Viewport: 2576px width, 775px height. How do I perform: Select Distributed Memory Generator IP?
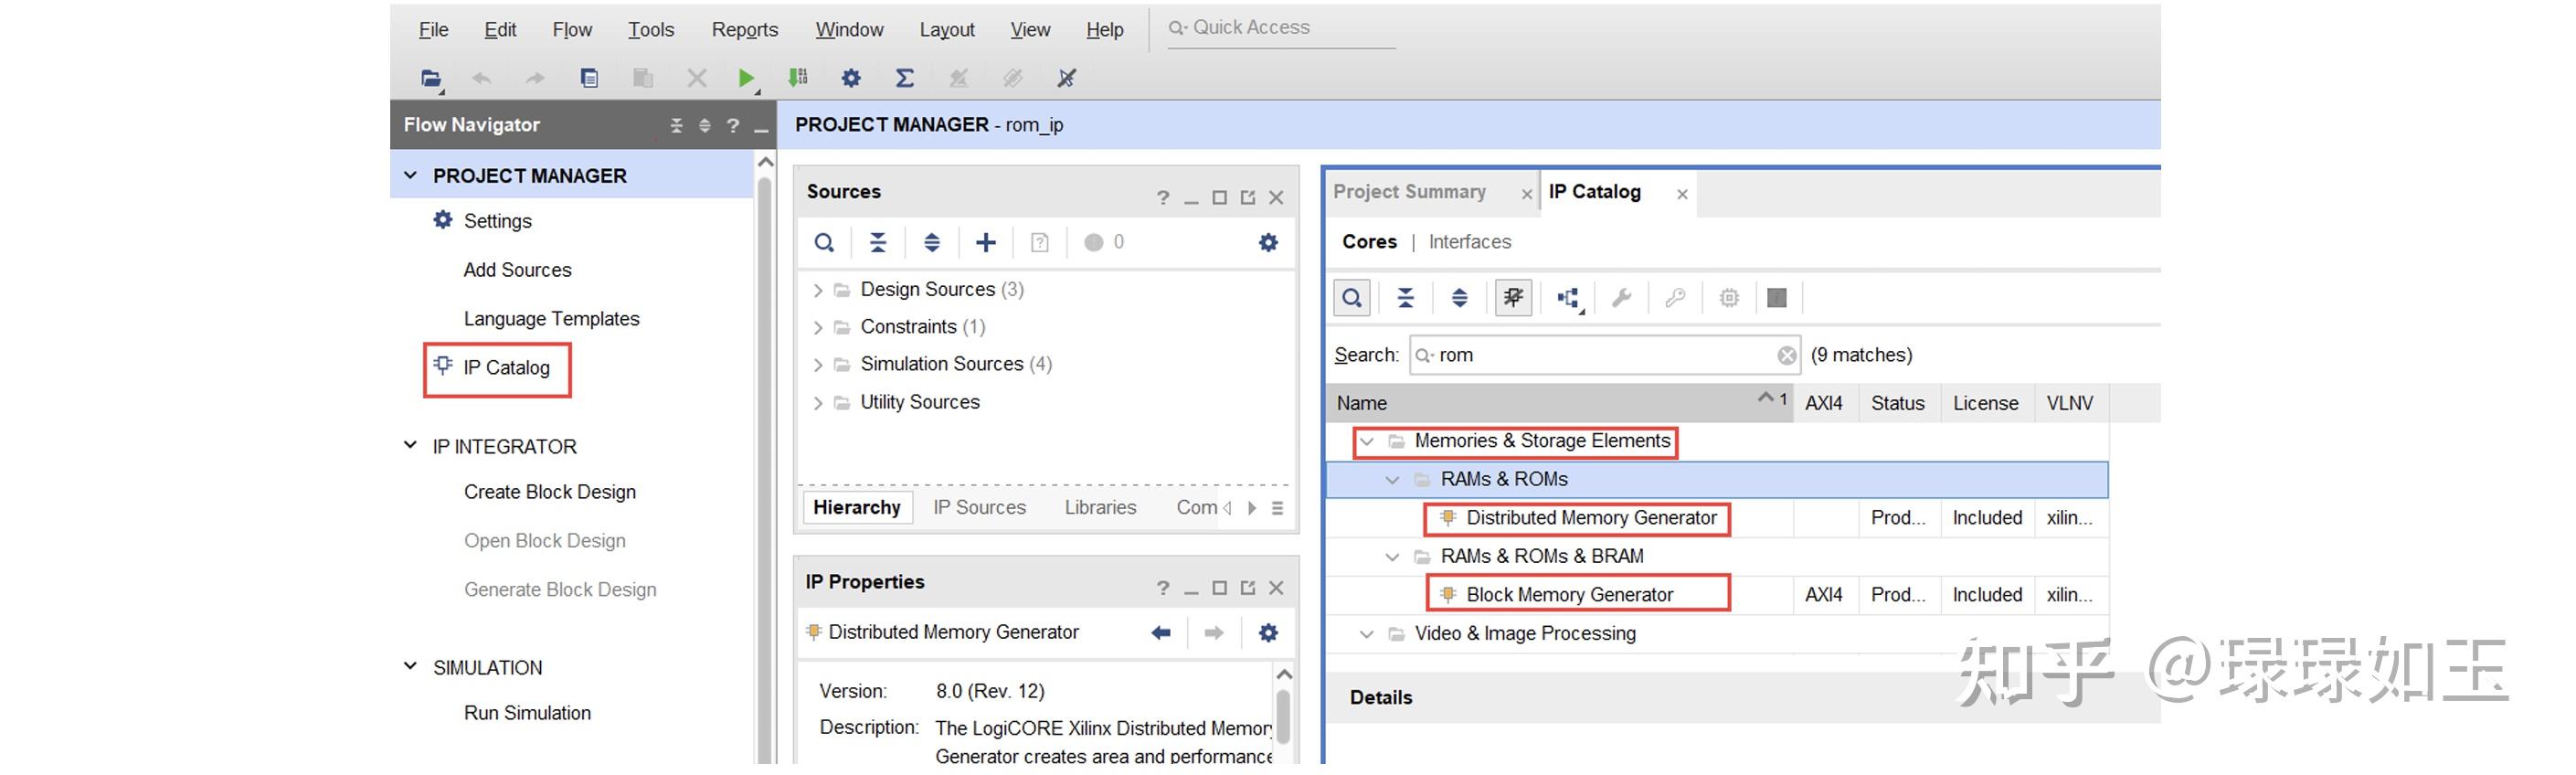coord(1590,519)
